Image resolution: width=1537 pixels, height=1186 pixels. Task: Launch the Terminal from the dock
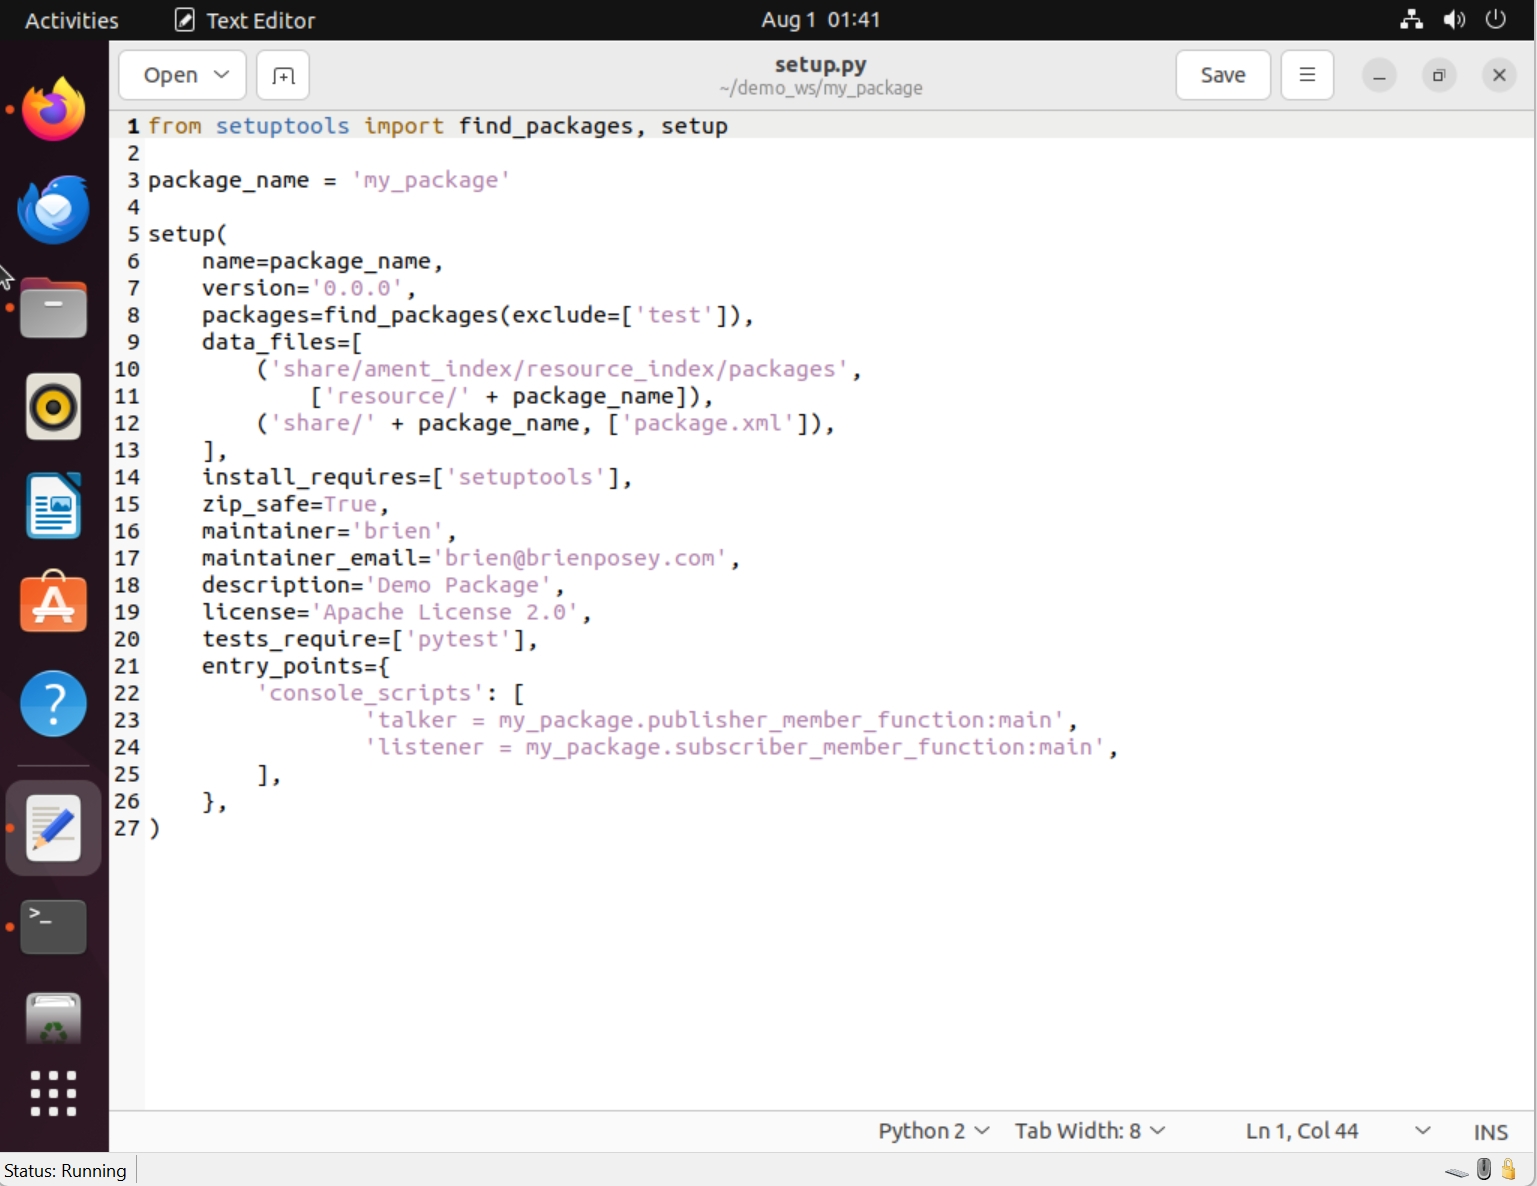click(x=53, y=926)
